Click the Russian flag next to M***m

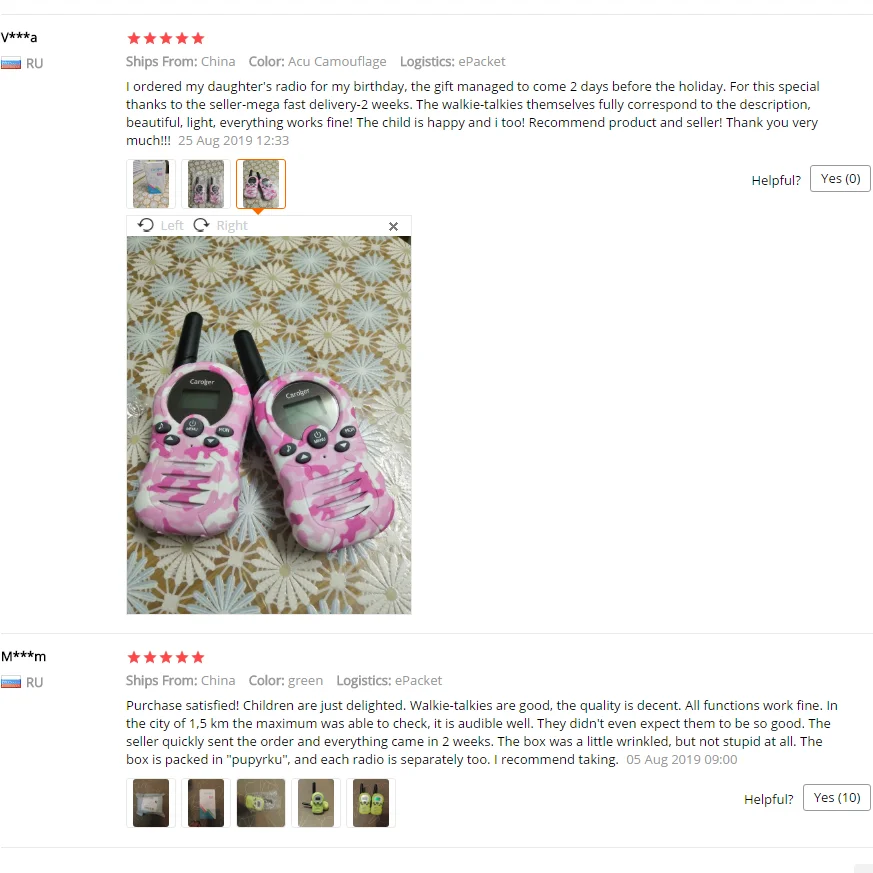(x=11, y=683)
